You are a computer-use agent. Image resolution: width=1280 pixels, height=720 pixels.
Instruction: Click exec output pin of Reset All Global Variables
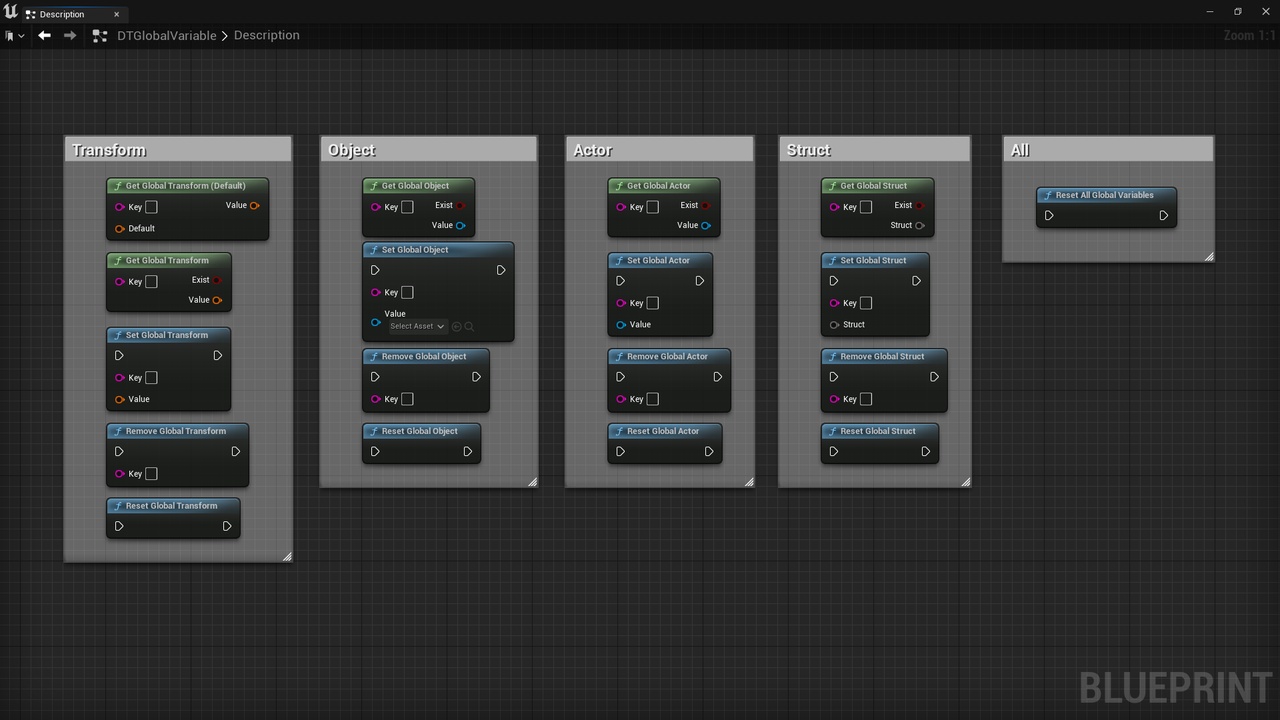[x=1163, y=215]
